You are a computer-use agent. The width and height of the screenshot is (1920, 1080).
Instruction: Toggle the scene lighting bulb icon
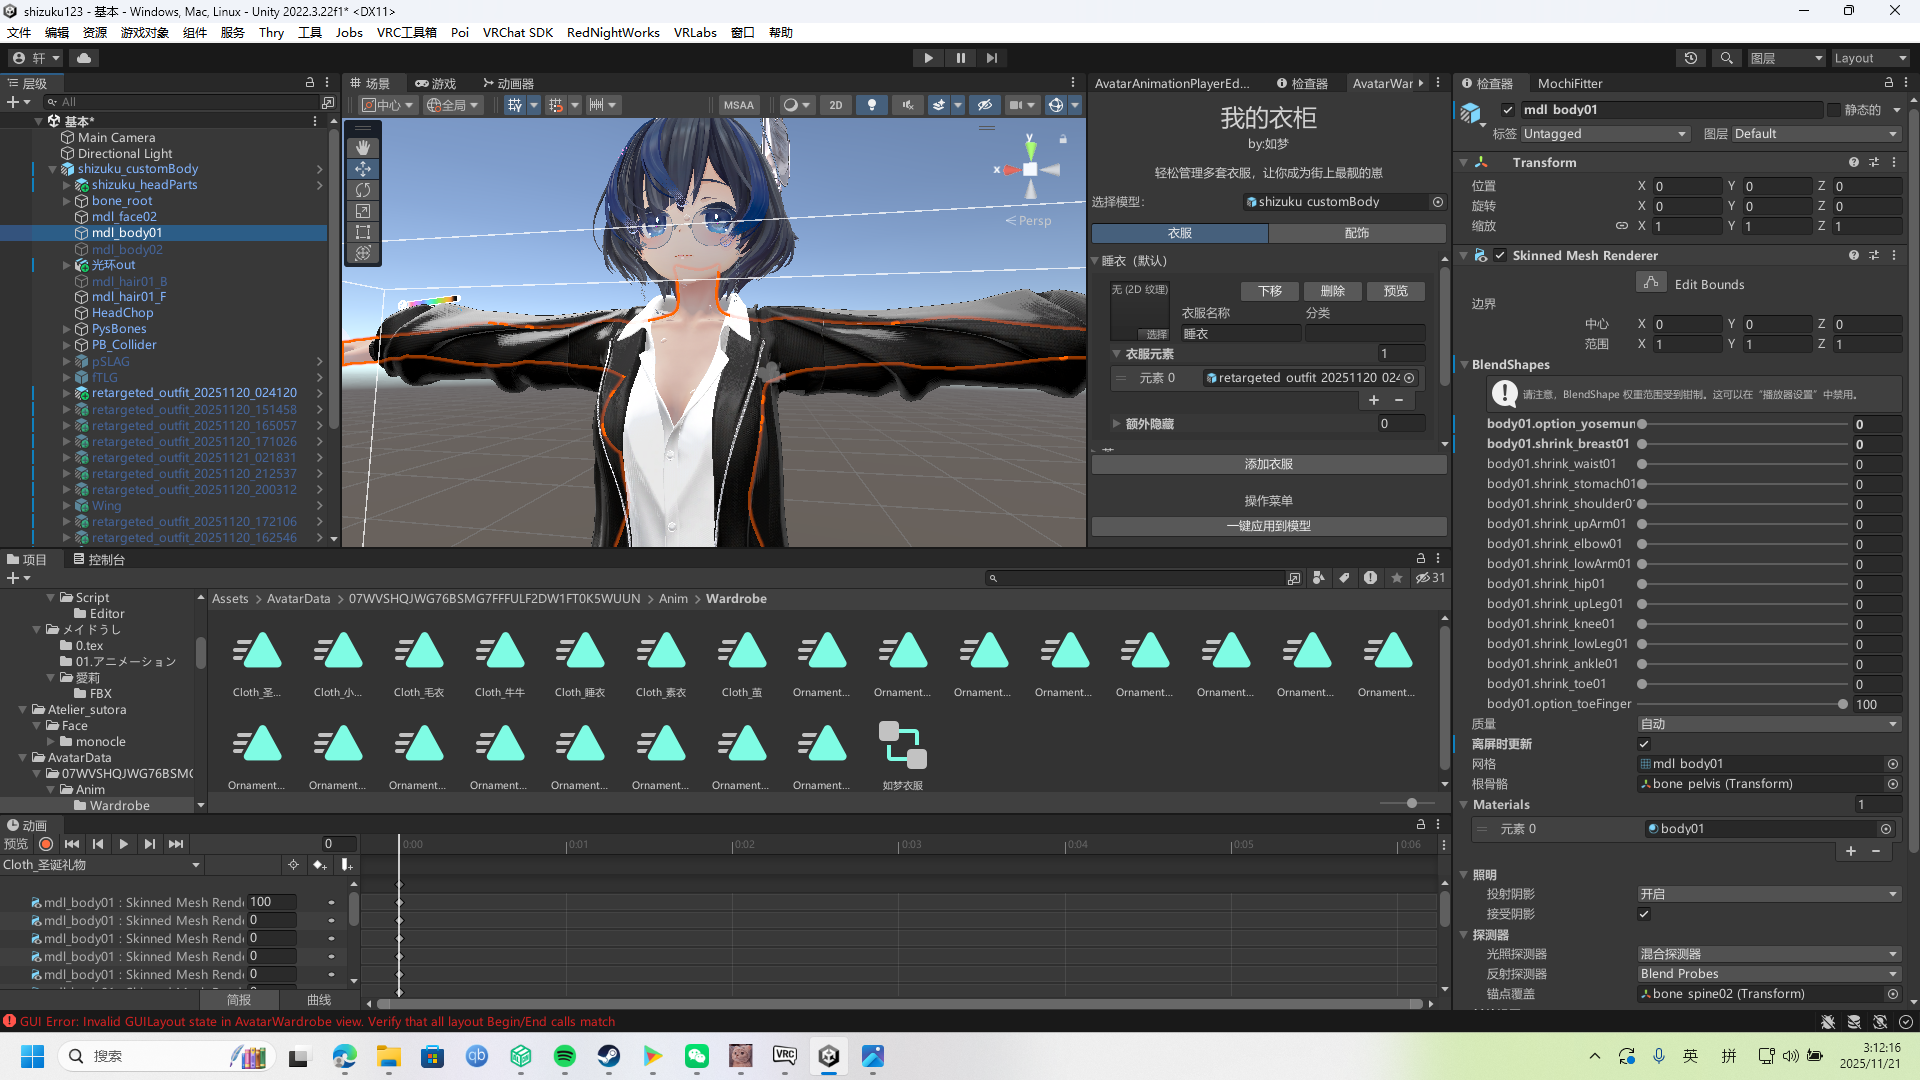point(871,105)
